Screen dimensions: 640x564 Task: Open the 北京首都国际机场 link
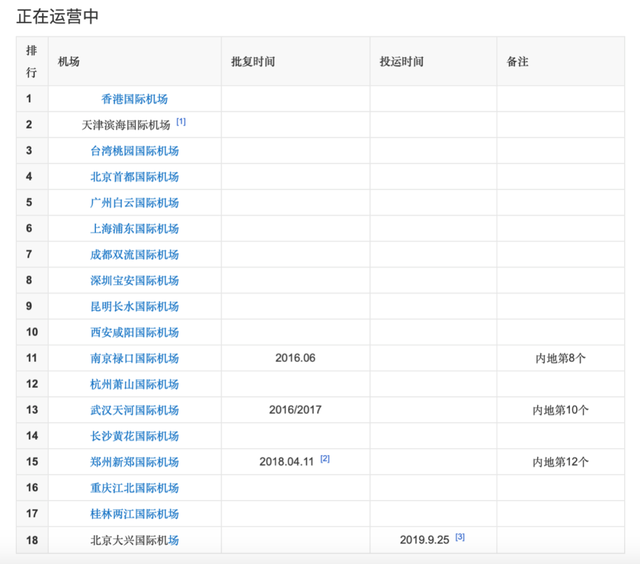[x=134, y=177]
